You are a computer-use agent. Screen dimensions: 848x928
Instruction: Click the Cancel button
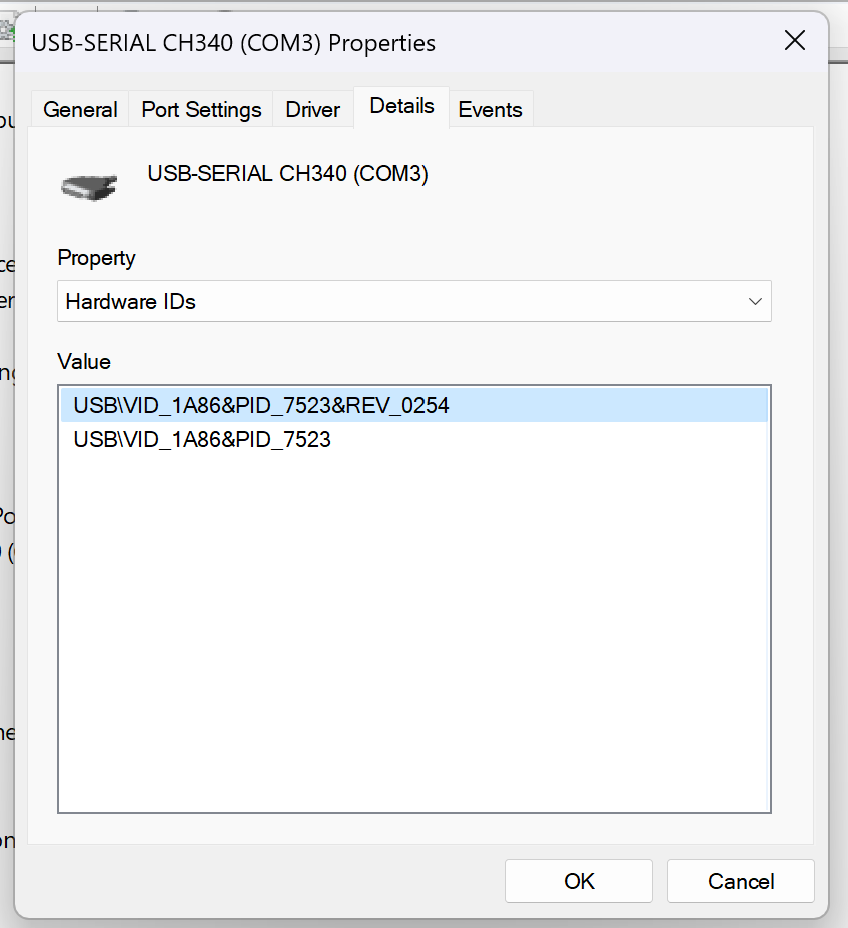pyautogui.click(x=741, y=881)
